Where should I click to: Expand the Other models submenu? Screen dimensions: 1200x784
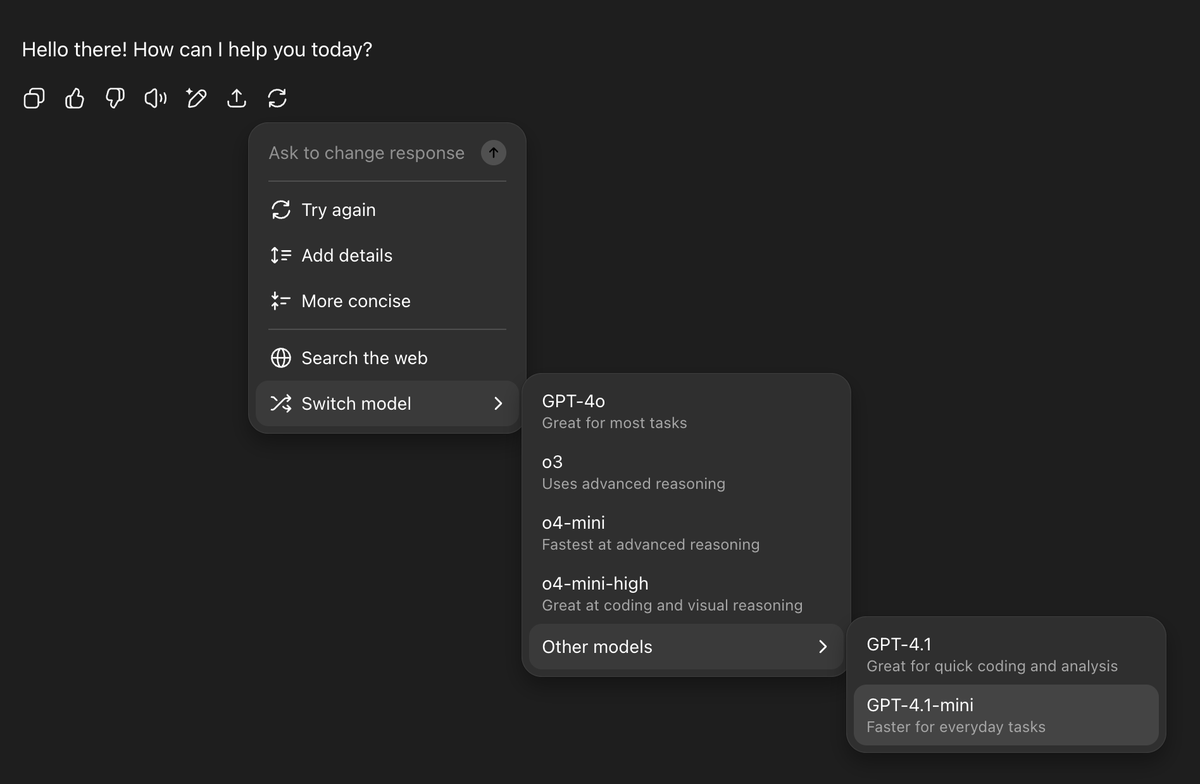point(686,647)
